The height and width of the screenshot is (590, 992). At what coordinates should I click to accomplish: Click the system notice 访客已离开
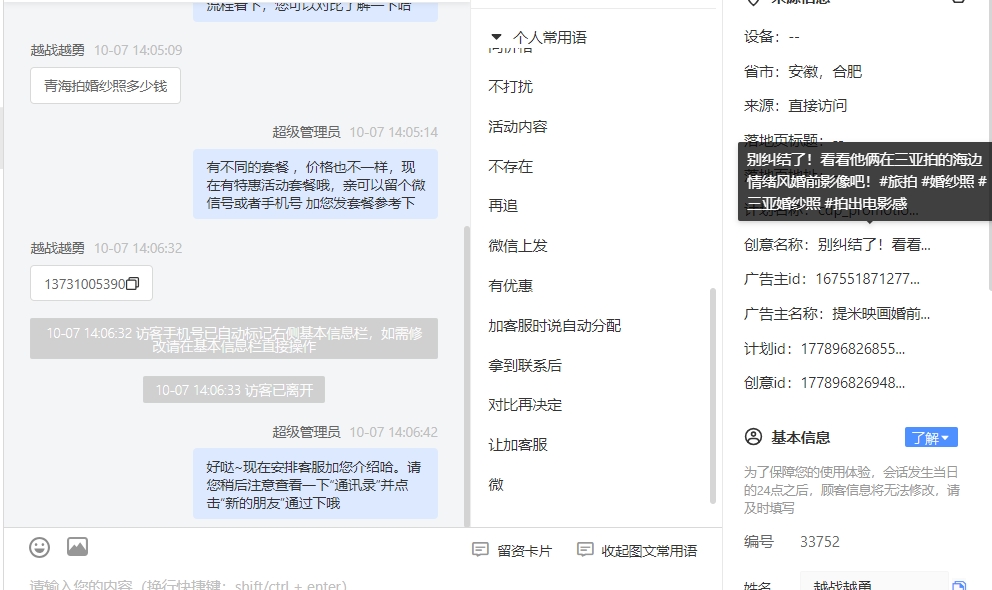tap(234, 390)
